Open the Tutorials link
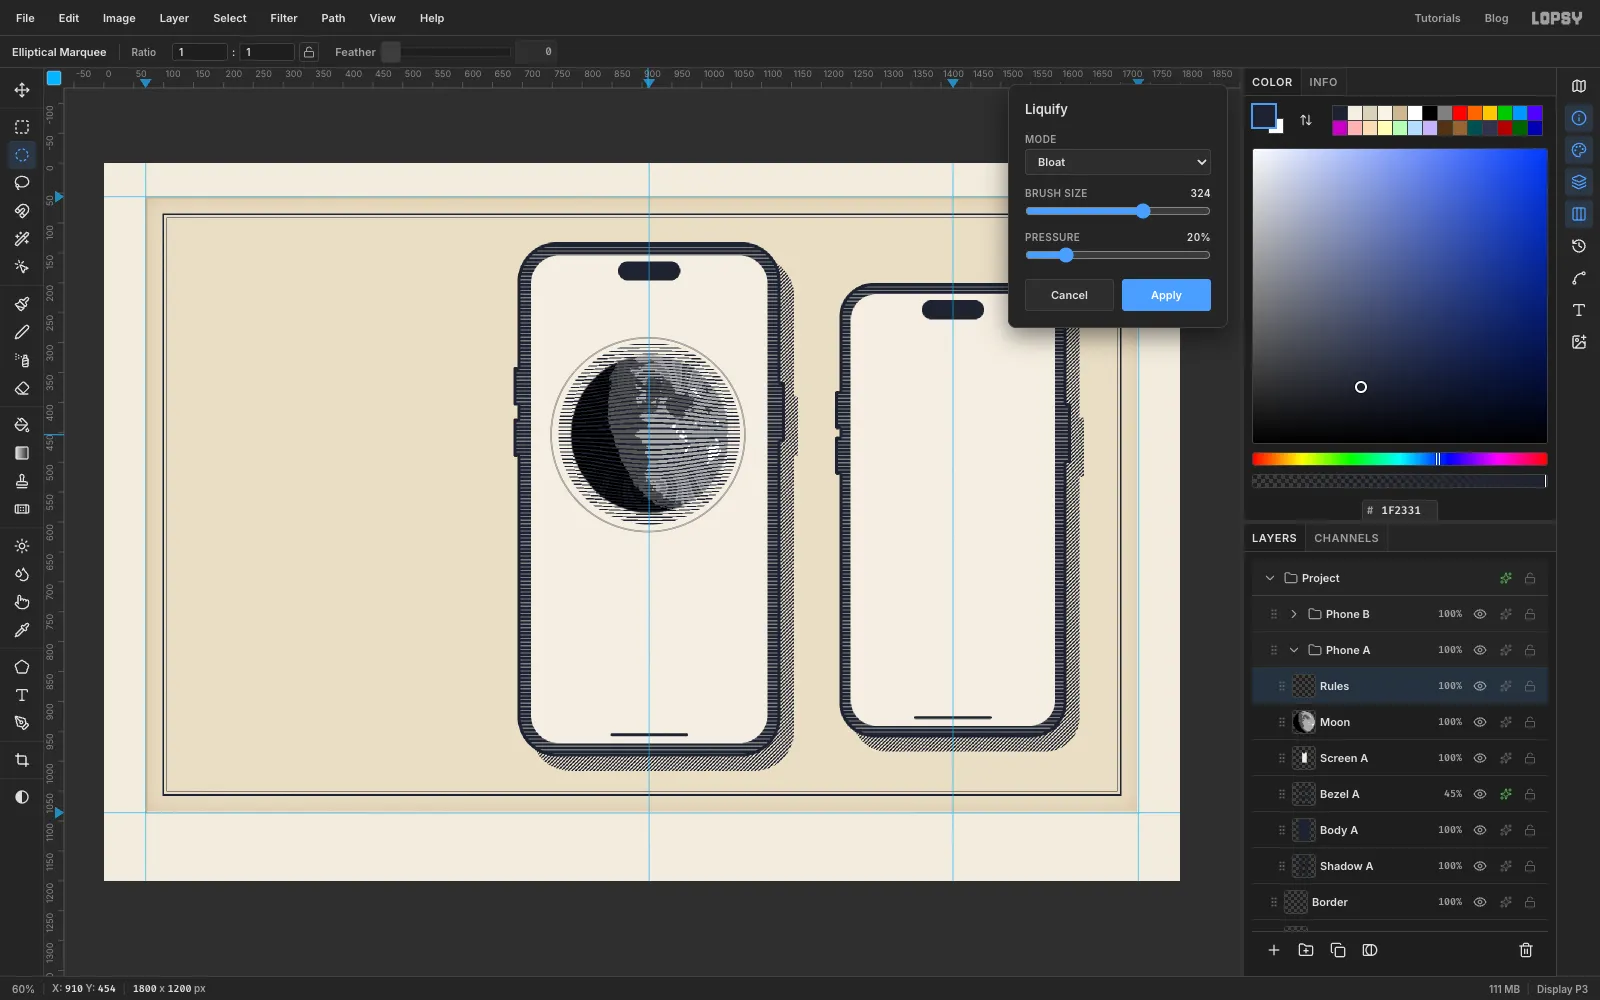Viewport: 1600px width, 1000px height. (x=1437, y=18)
